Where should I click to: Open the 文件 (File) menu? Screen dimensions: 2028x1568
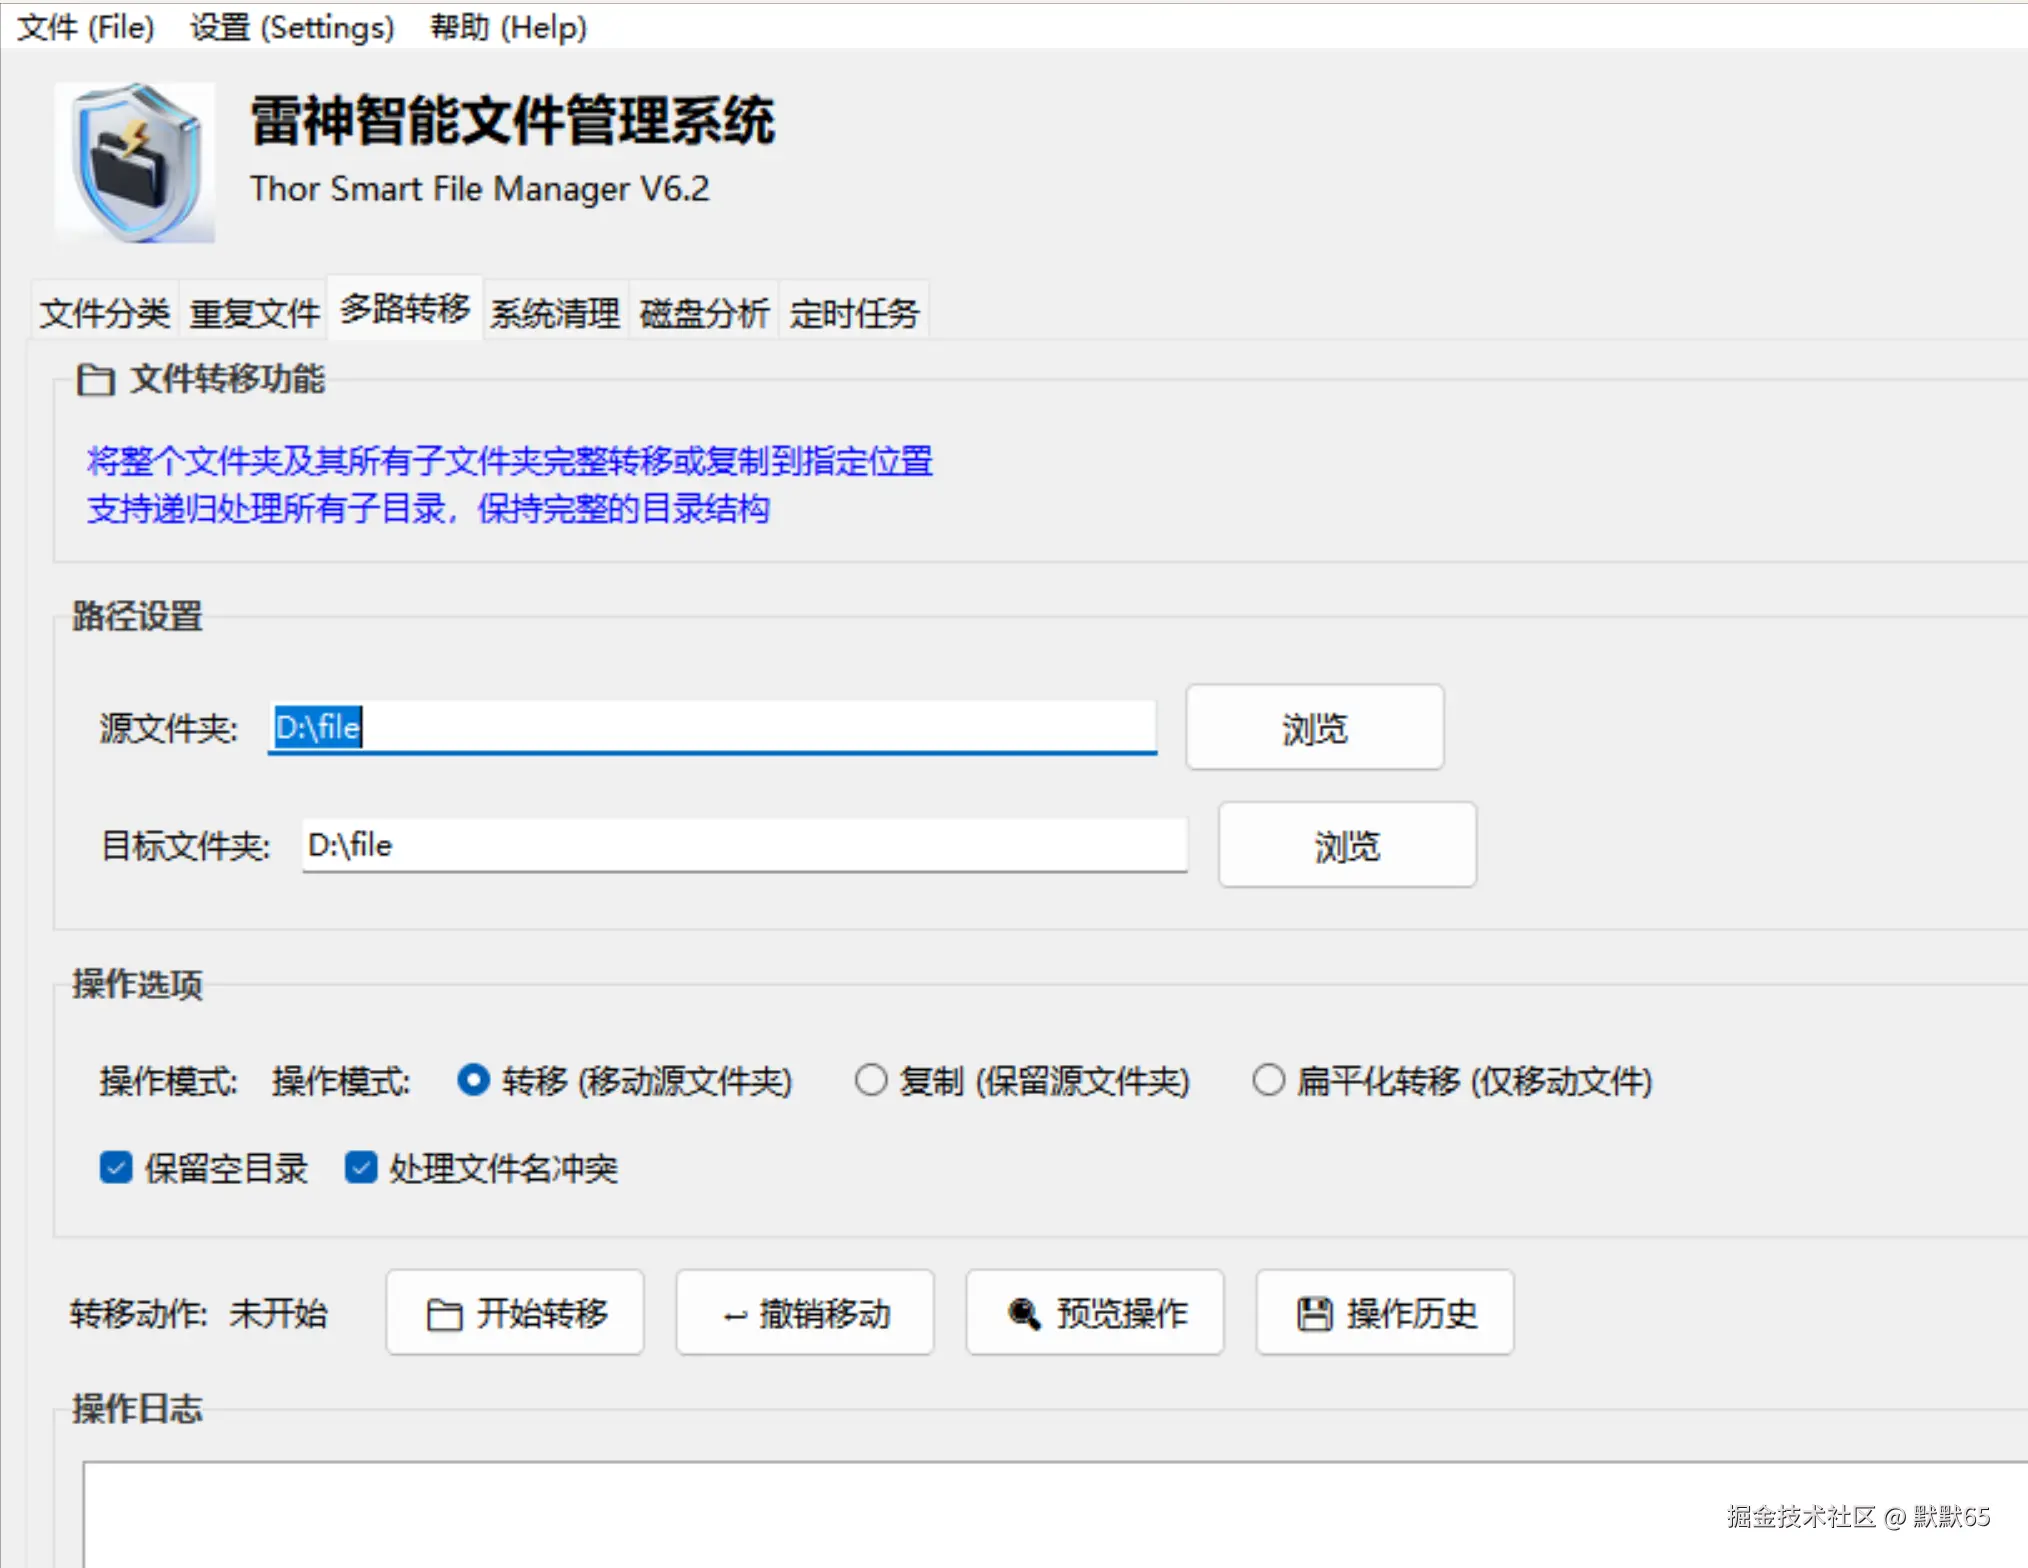pyautogui.click(x=86, y=27)
